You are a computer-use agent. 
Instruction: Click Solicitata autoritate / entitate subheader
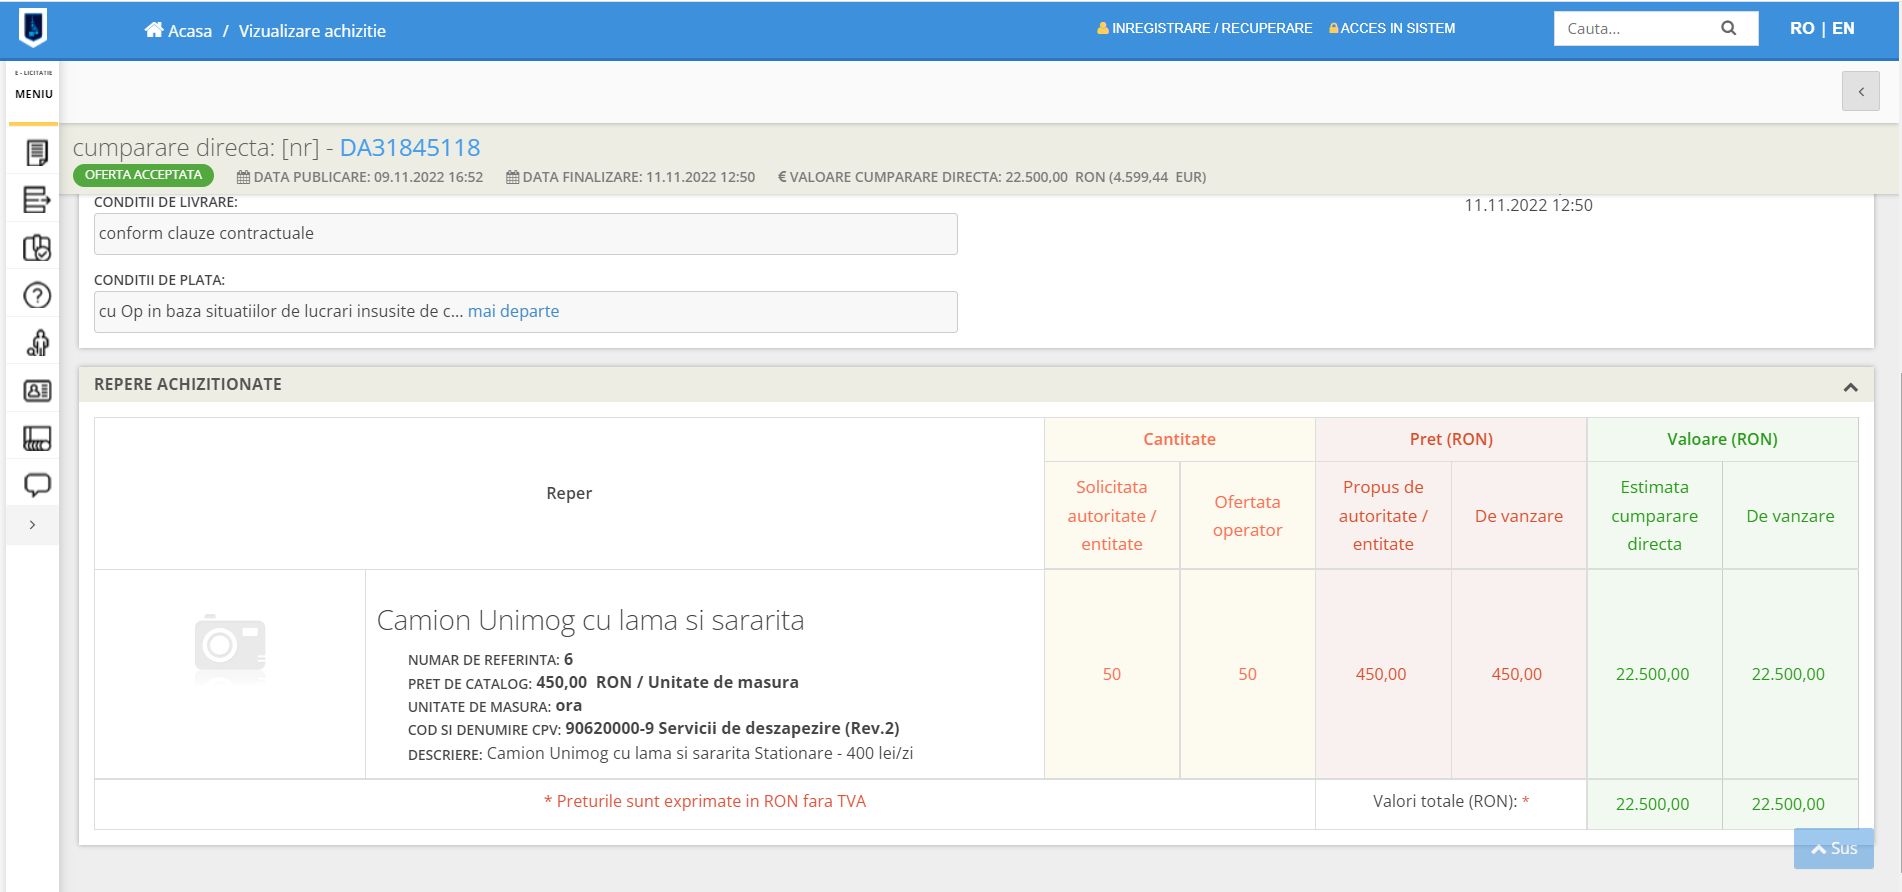tap(1111, 515)
